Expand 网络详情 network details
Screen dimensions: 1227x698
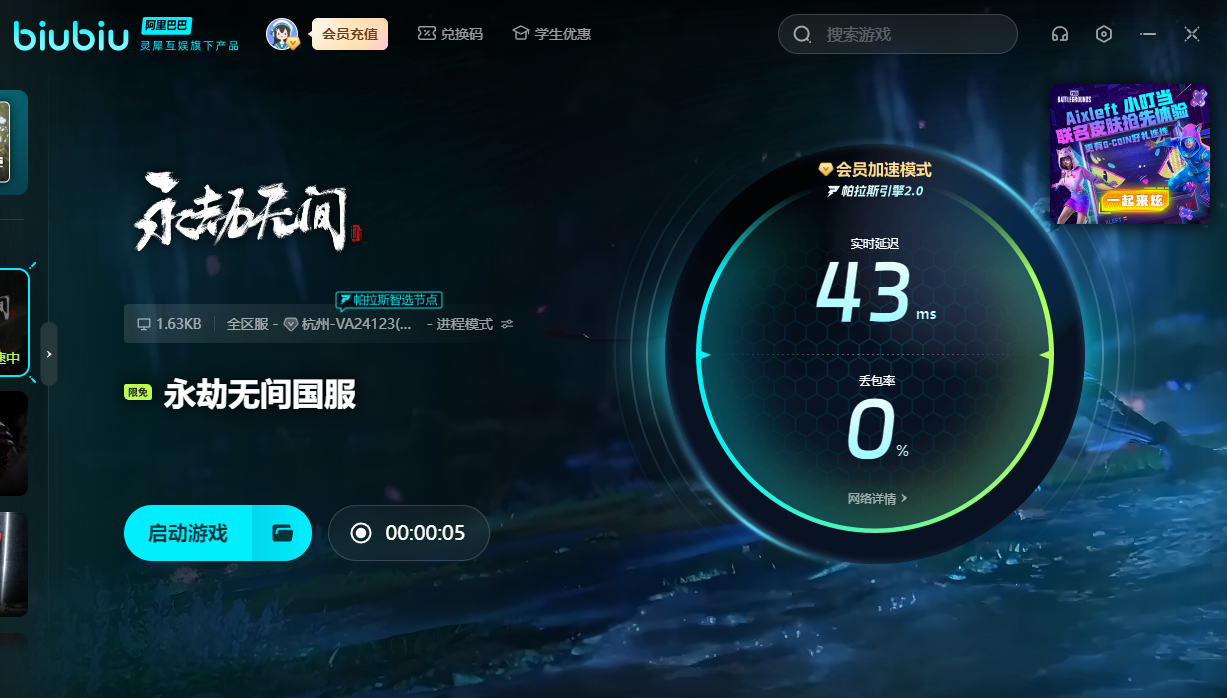click(877, 498)
